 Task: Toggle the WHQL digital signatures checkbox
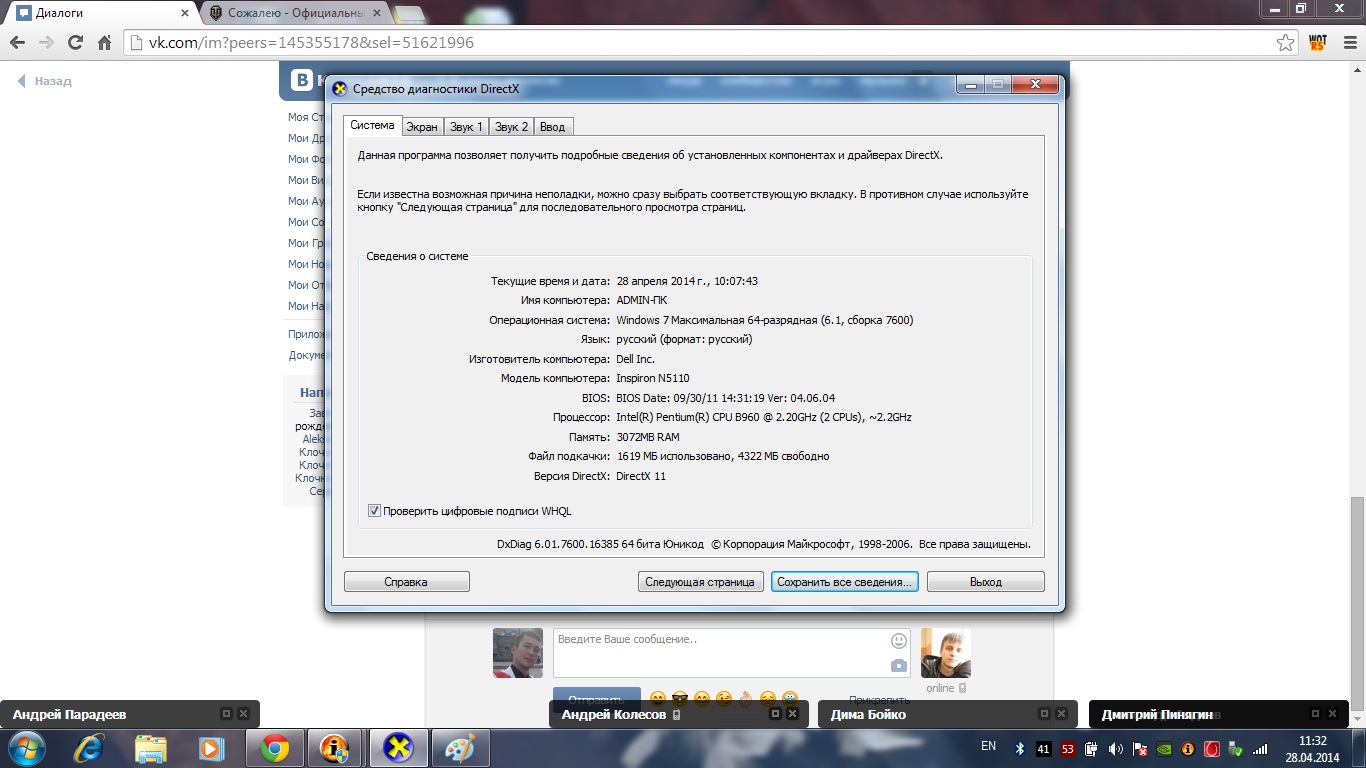375,511
